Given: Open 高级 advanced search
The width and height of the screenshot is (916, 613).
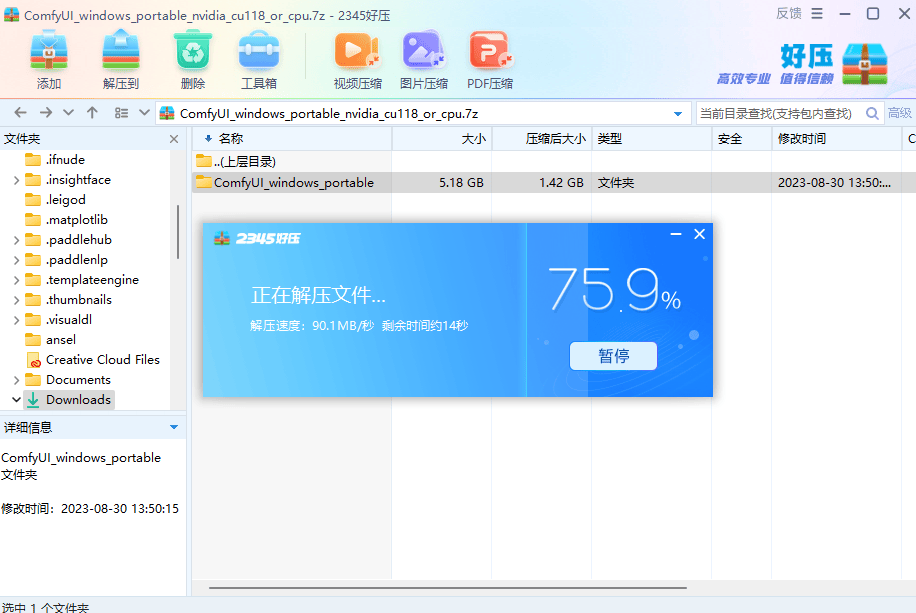Looking at the screenshot, I should (900, 113).
